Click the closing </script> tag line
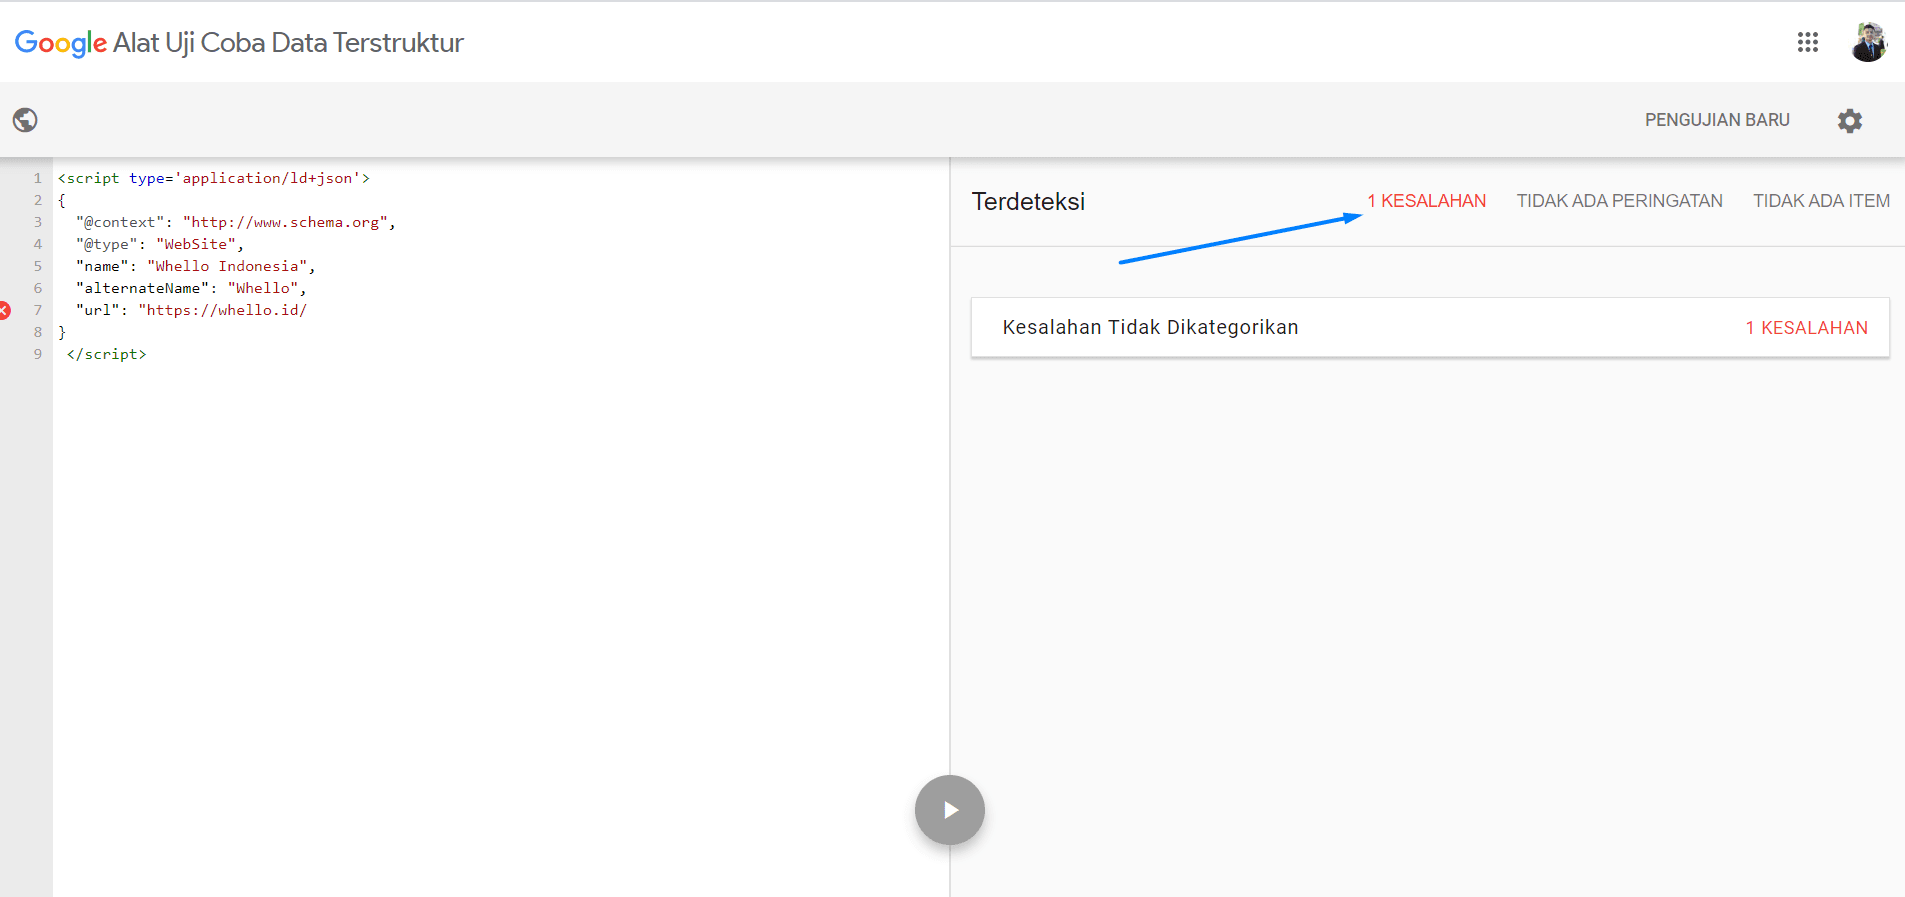 pos(106,354)
